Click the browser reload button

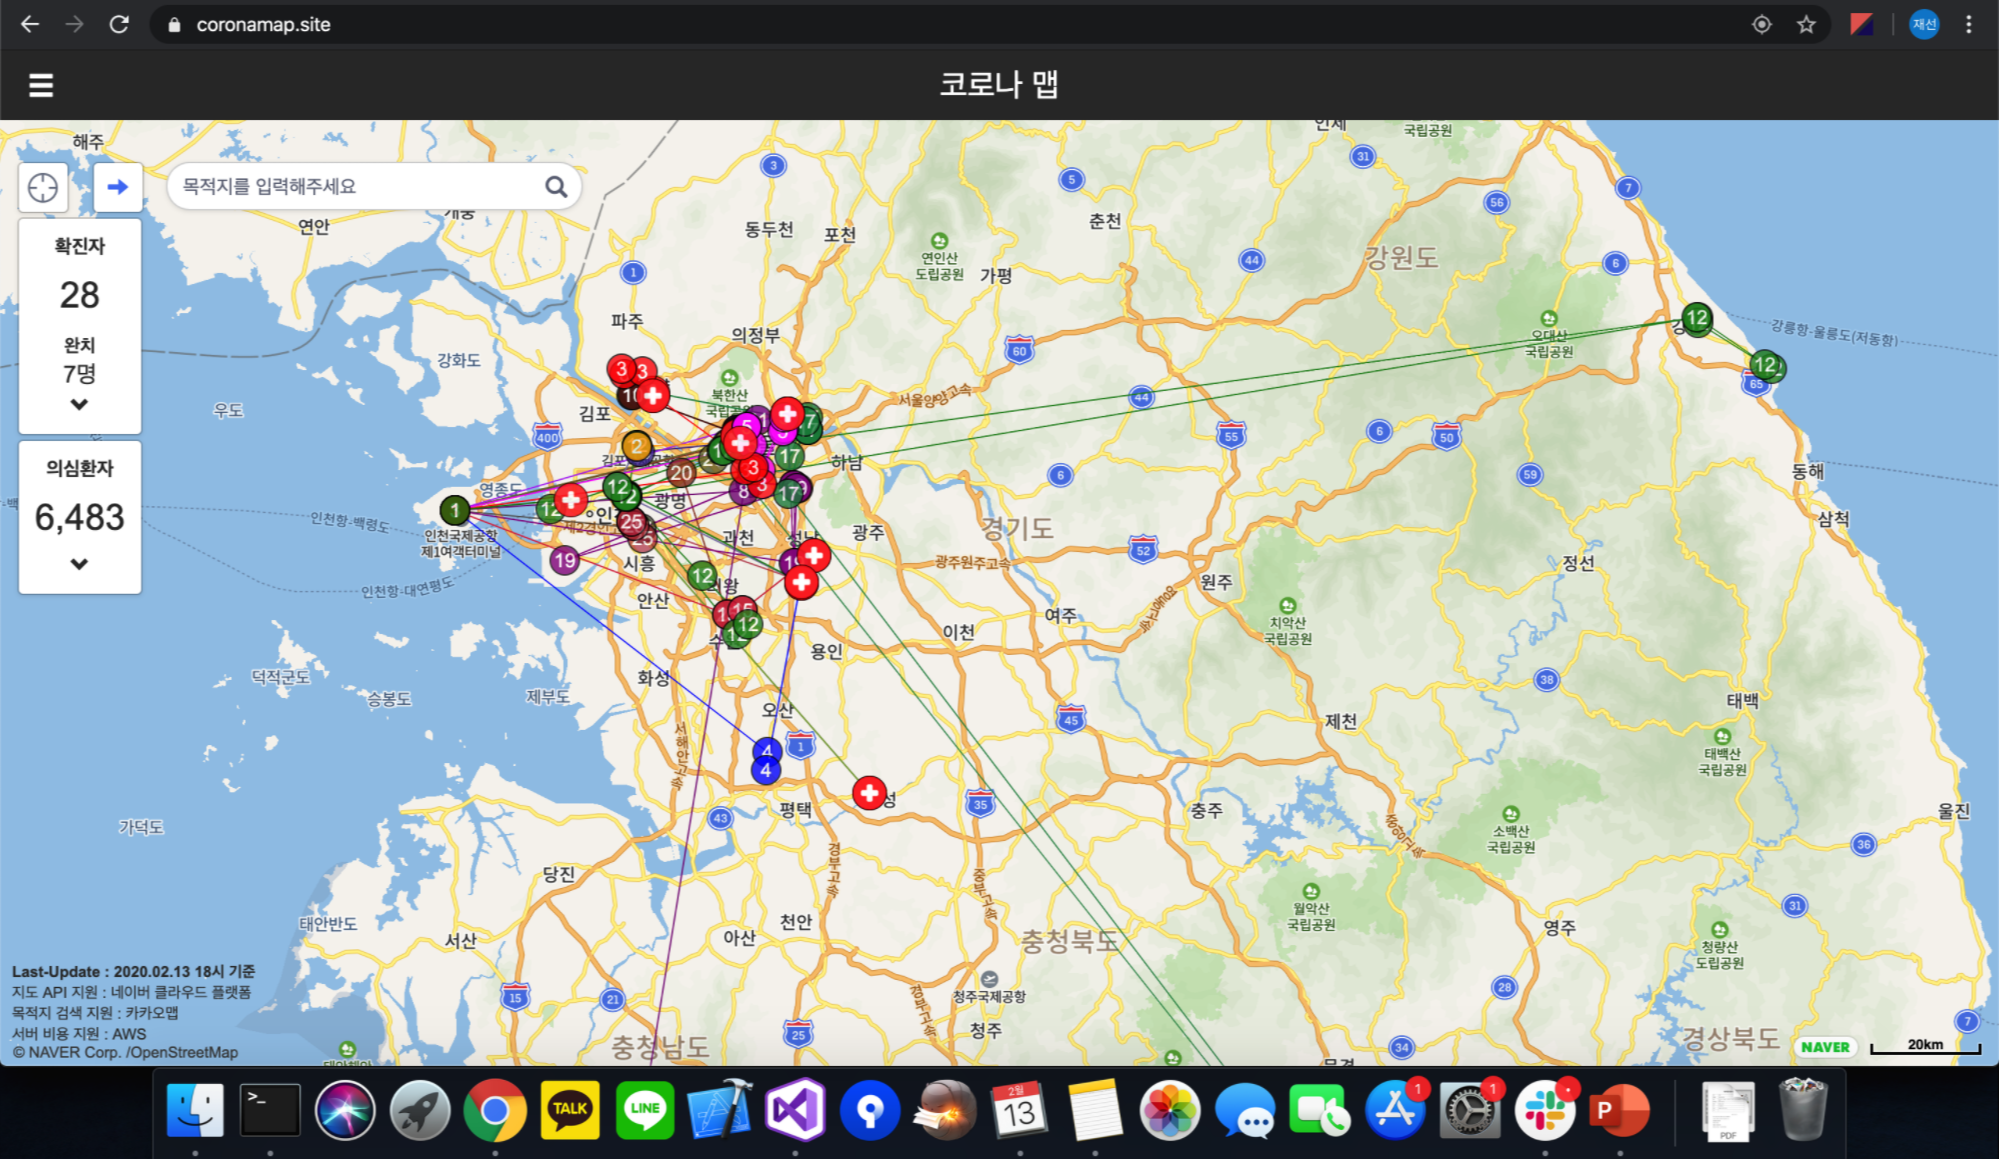pos(119,24)
